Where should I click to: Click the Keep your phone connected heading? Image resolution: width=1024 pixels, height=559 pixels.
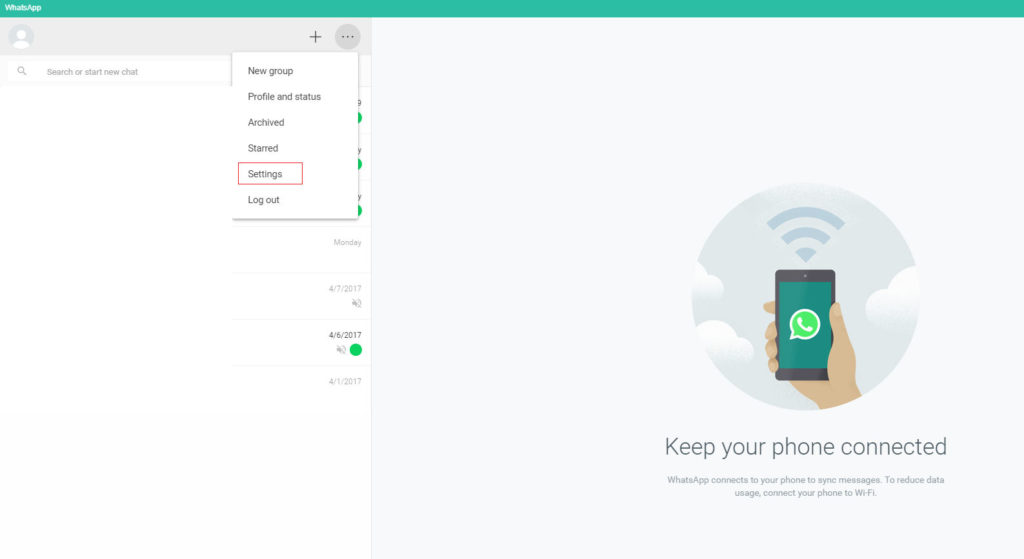tap(805, 447)
